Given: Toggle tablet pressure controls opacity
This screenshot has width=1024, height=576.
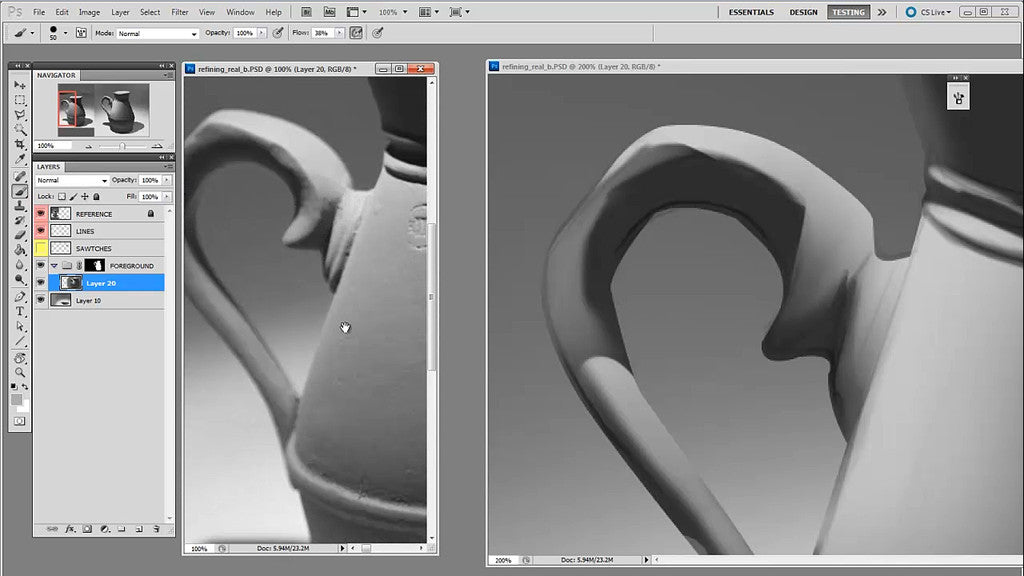Looking at the screenshot, I should click(278, 33).
